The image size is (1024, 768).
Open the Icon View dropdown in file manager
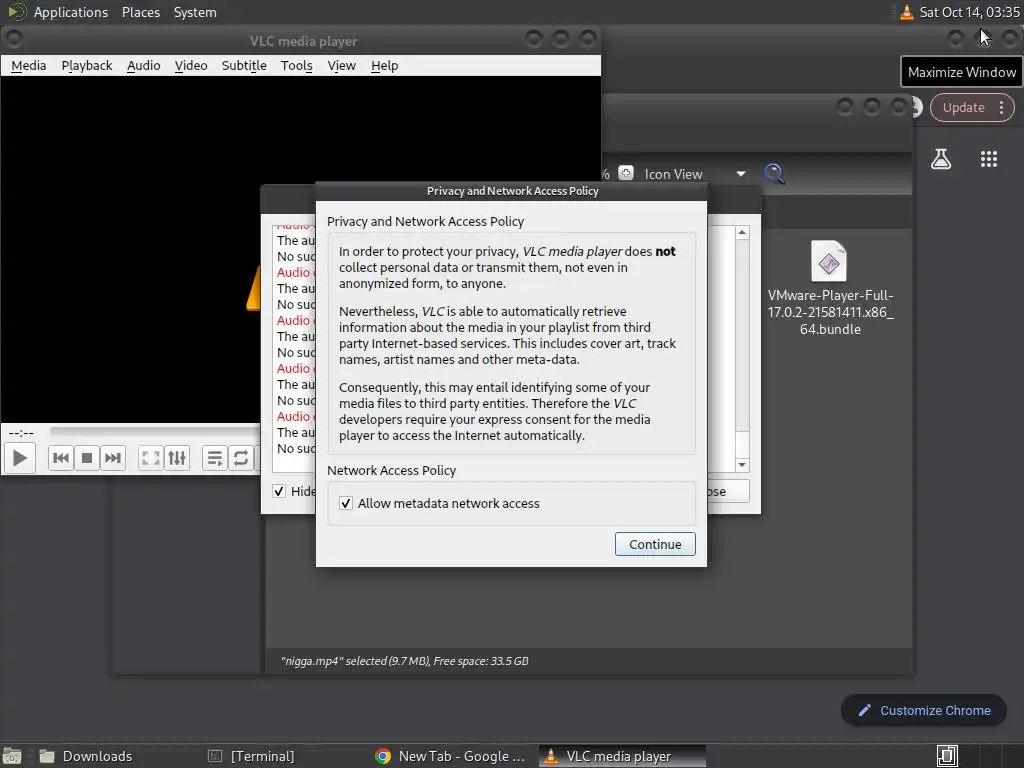(694, 174)
